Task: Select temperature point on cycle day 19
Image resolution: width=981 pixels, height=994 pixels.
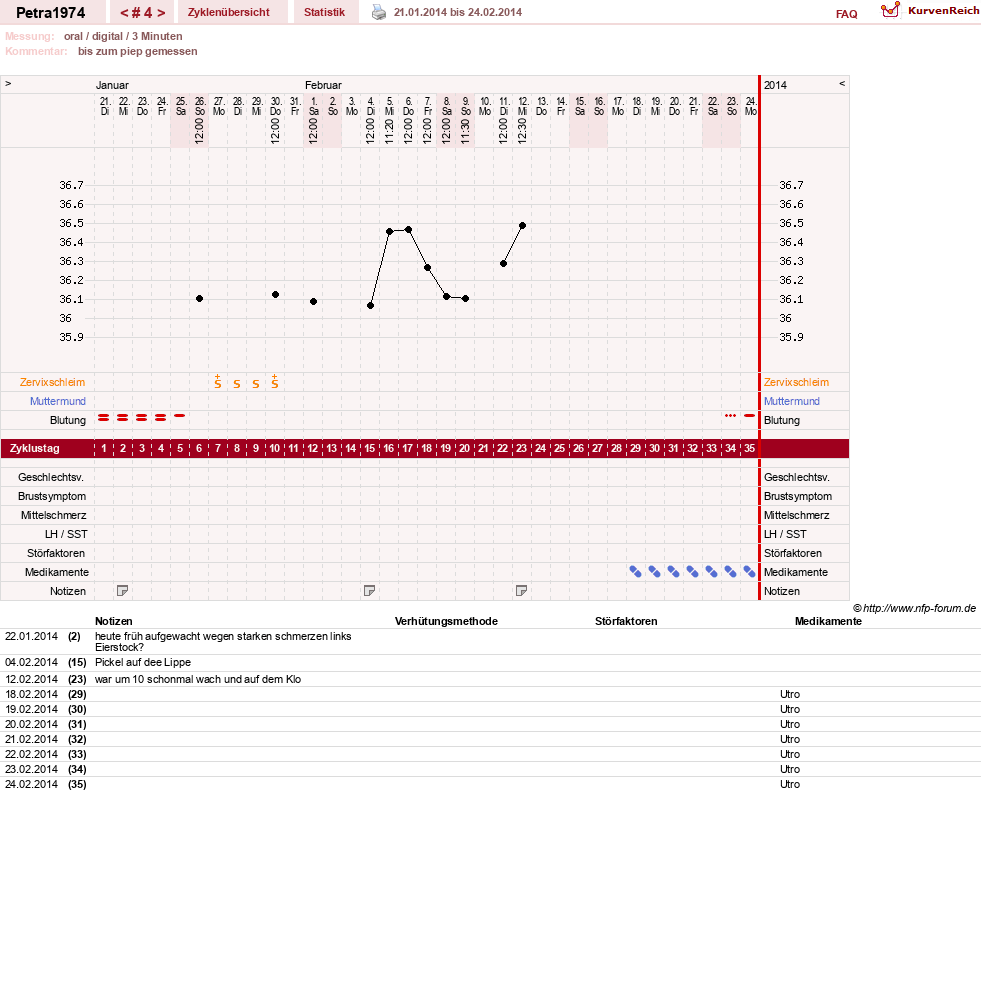Action: click(x=446, y=297)
